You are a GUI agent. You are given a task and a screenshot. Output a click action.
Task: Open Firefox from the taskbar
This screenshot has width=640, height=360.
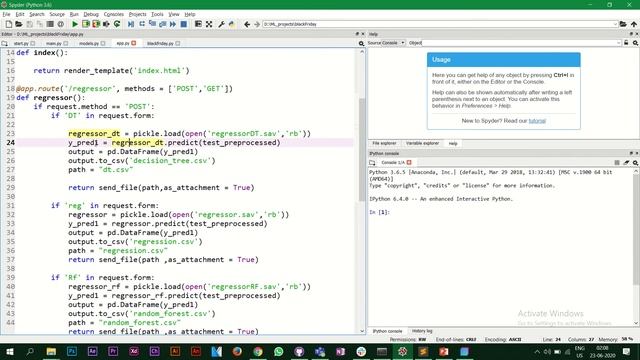tap(237, 351)
